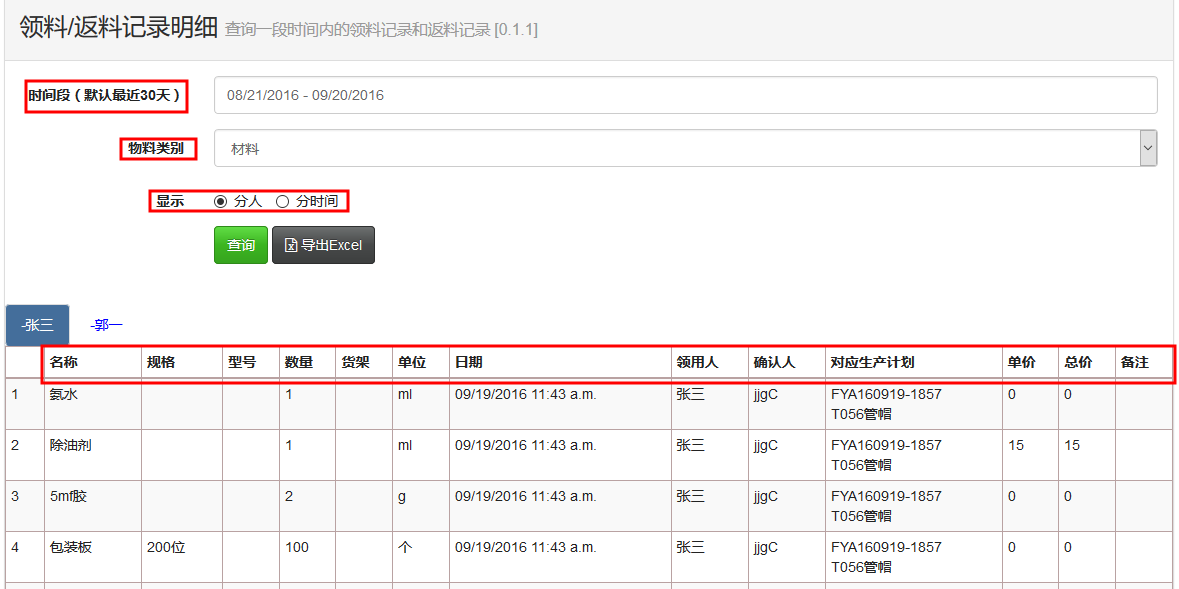Click the 对应生产计划 column header
The width and height of the screenshot is (1179, 589).
(872, 362)
